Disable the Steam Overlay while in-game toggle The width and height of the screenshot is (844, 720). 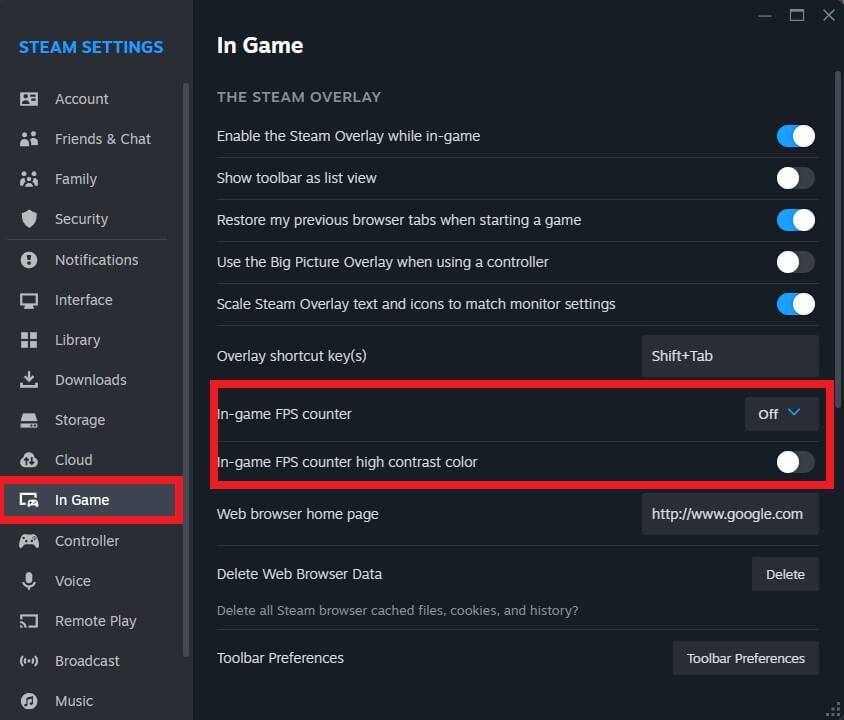(x=796, y=136)
